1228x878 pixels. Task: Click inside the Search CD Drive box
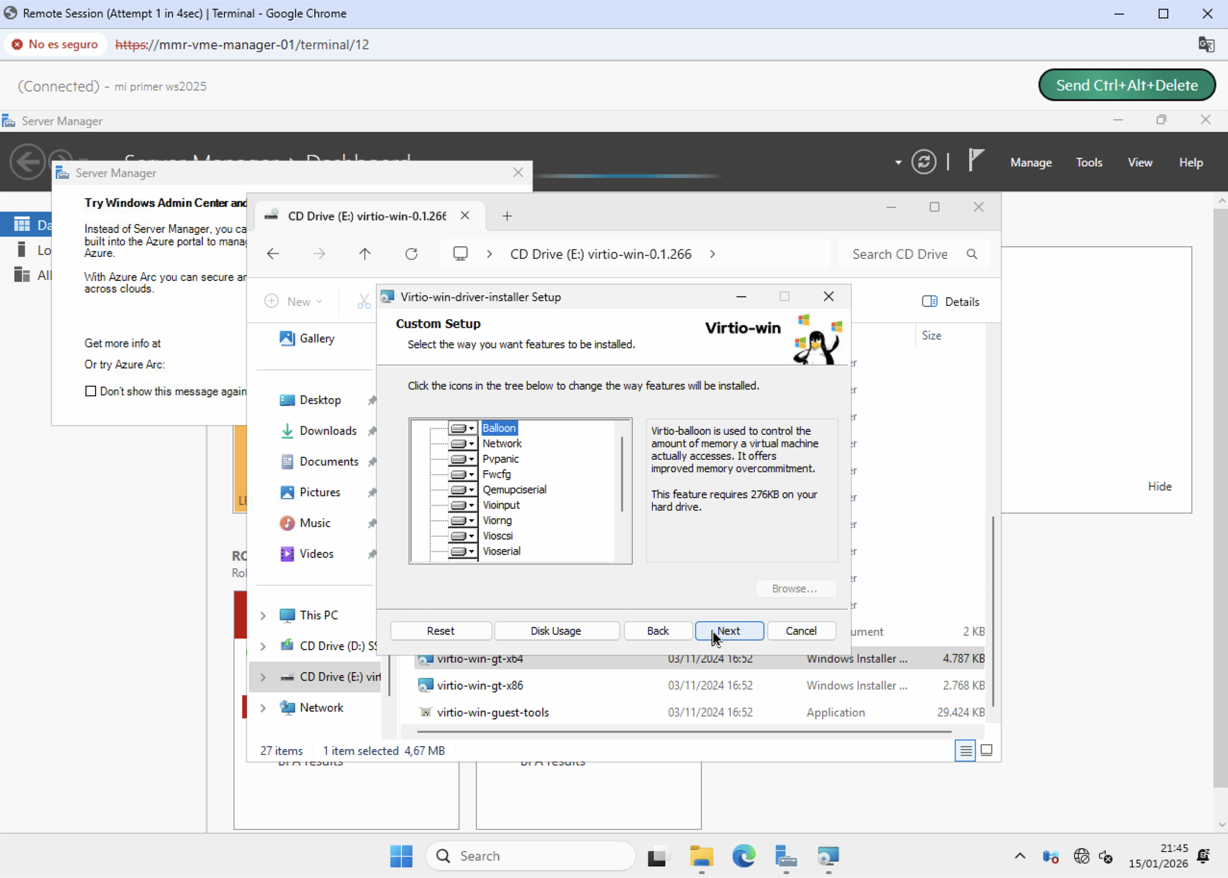tap(900, 254)
